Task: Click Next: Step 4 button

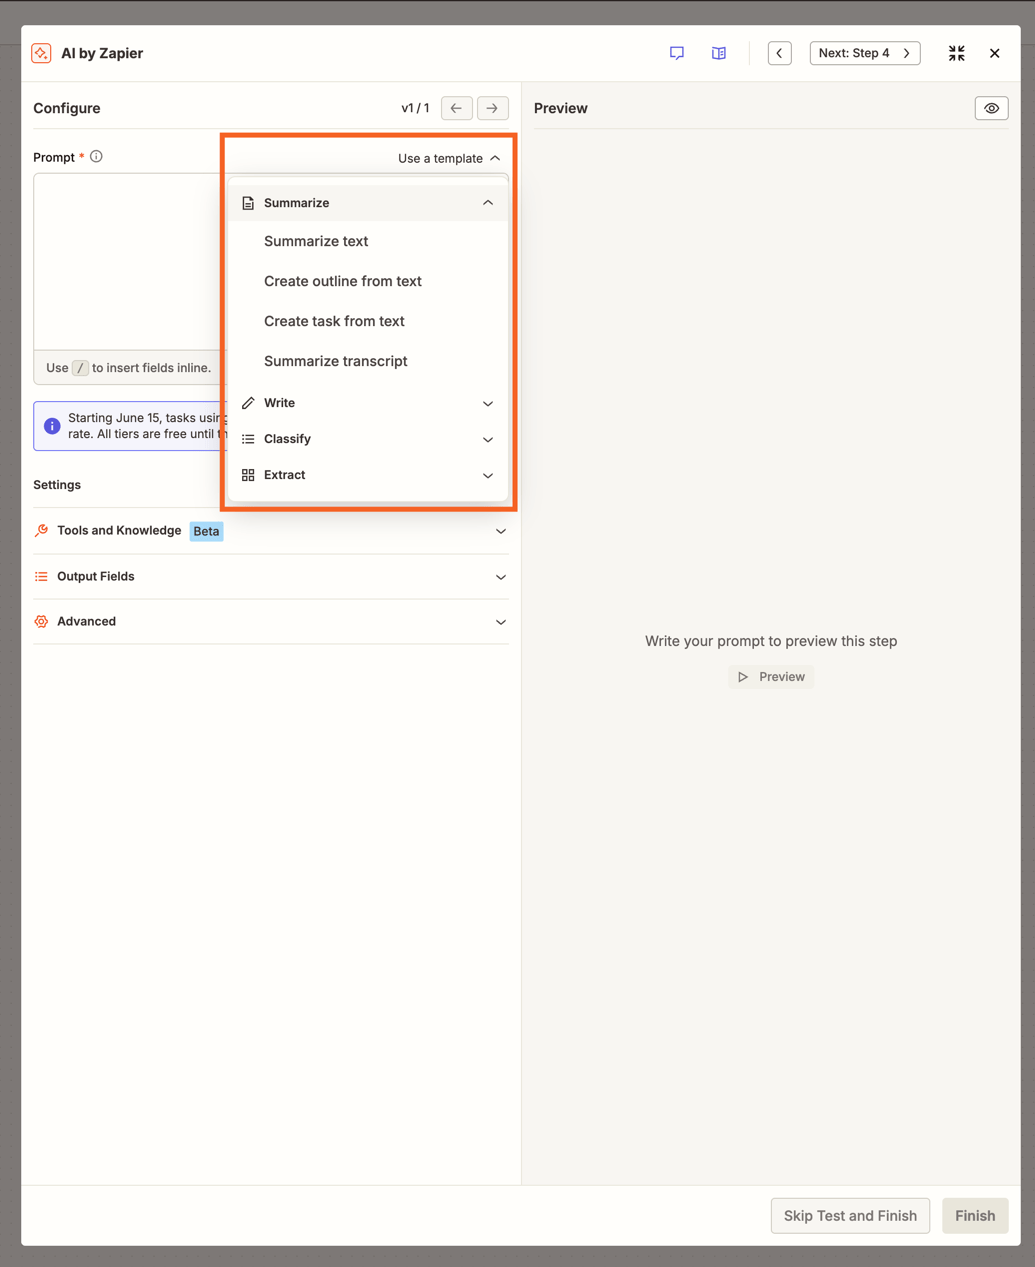Action: (865, 53)
